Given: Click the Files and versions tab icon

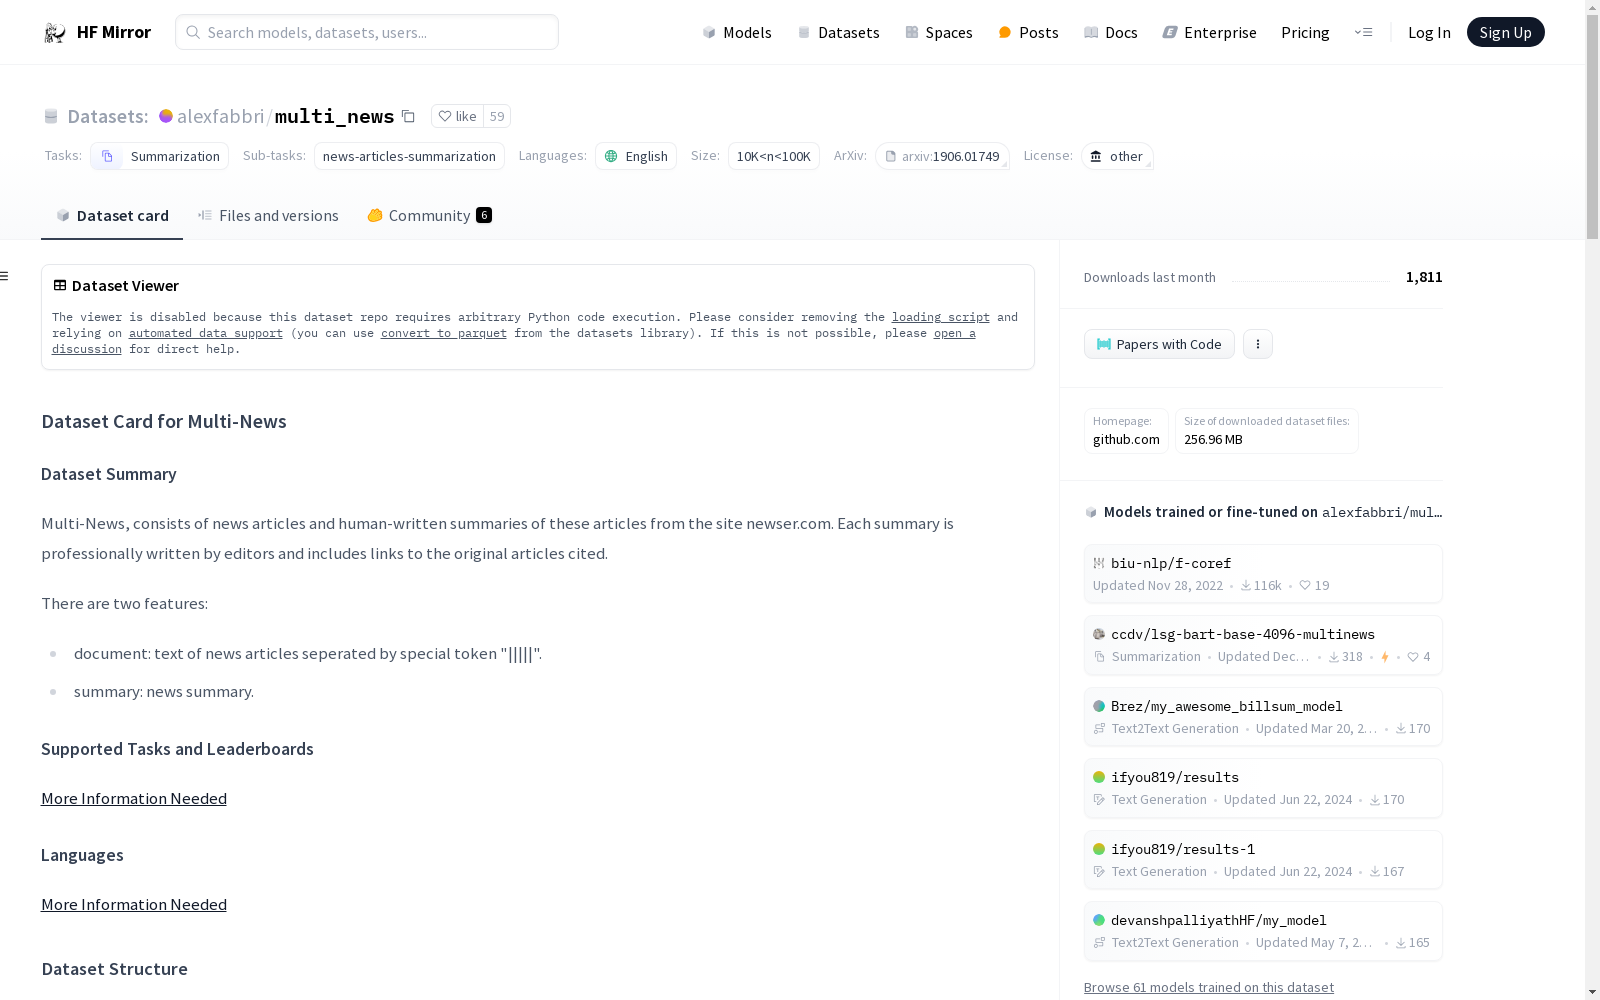Looking at the screenshot, I should tap(205, 215).
